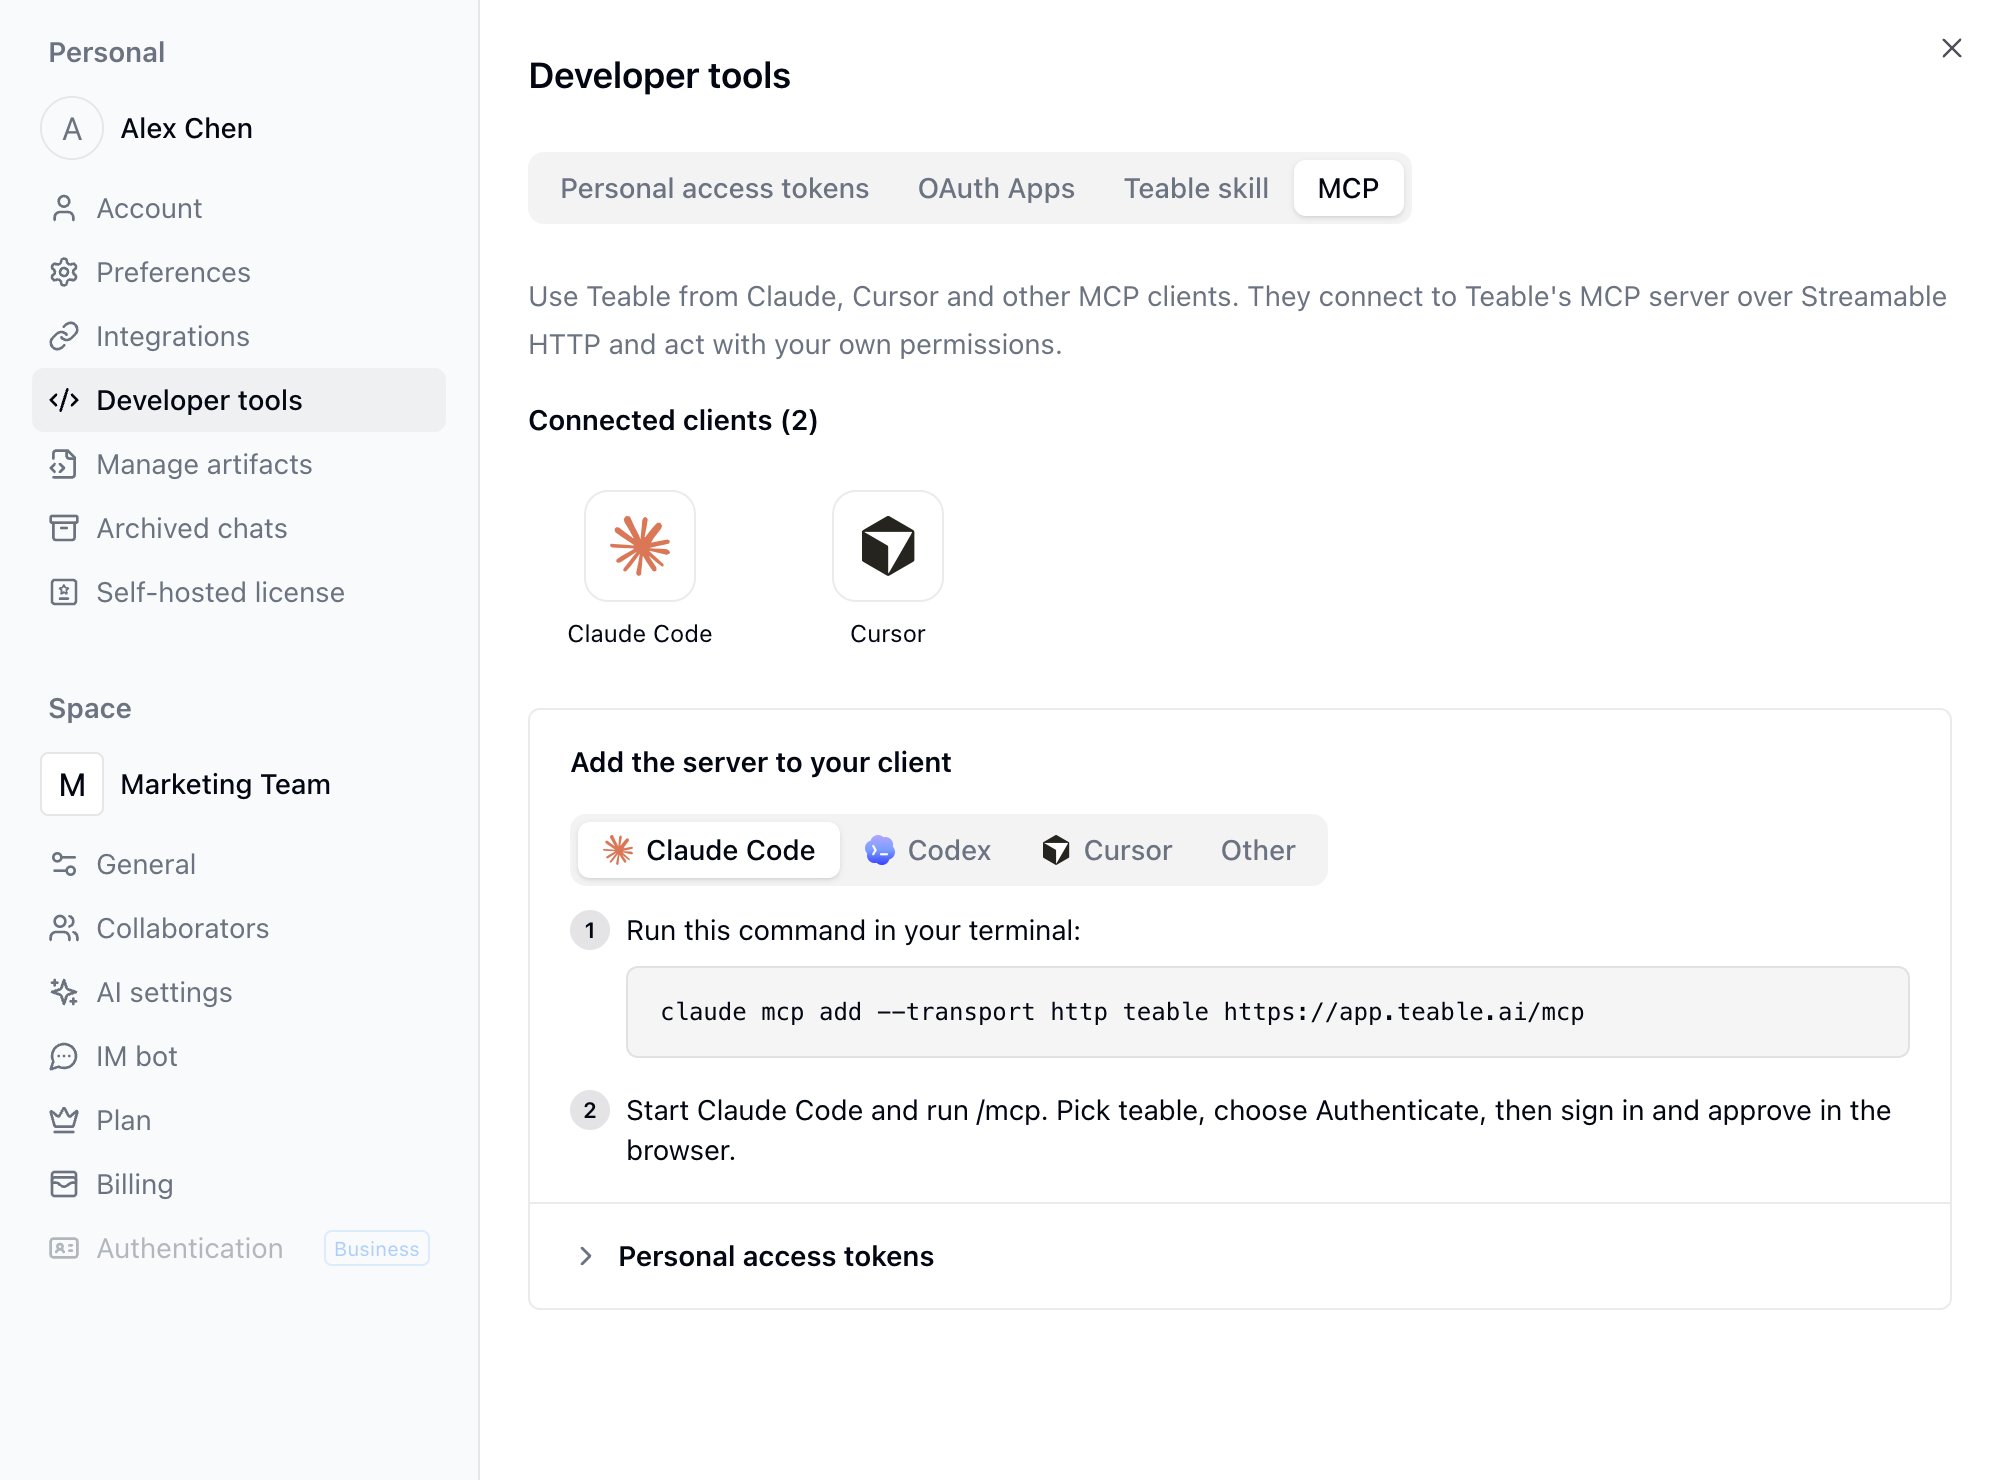
Task: Click the claude mcp add command box
Action: pos(1267,1012)
